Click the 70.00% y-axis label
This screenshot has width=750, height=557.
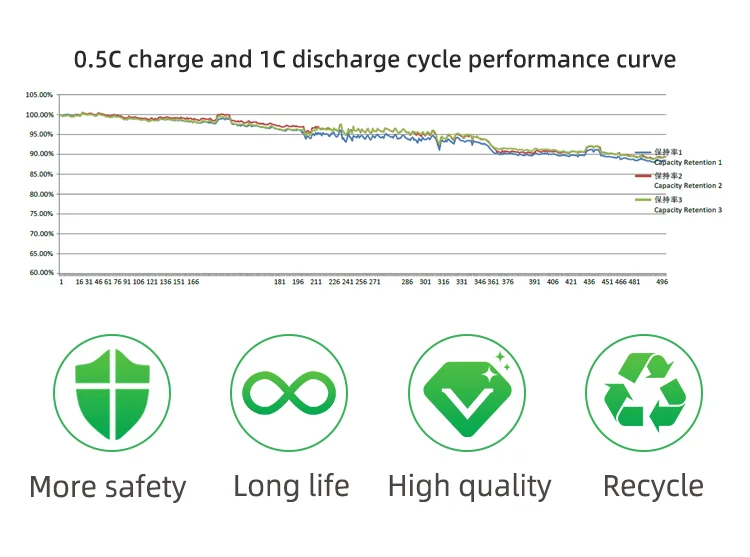[41, 234]
